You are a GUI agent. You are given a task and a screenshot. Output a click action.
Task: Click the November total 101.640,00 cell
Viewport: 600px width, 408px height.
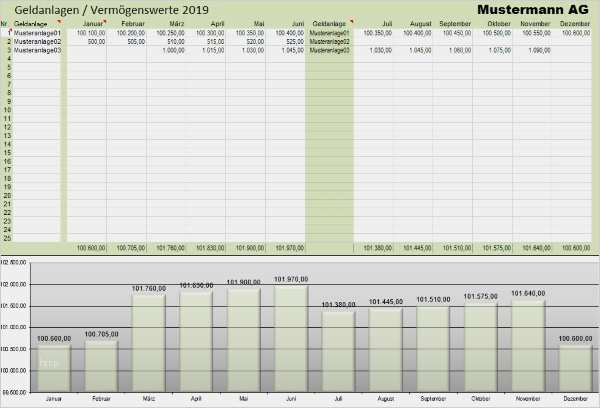[534, 247]
